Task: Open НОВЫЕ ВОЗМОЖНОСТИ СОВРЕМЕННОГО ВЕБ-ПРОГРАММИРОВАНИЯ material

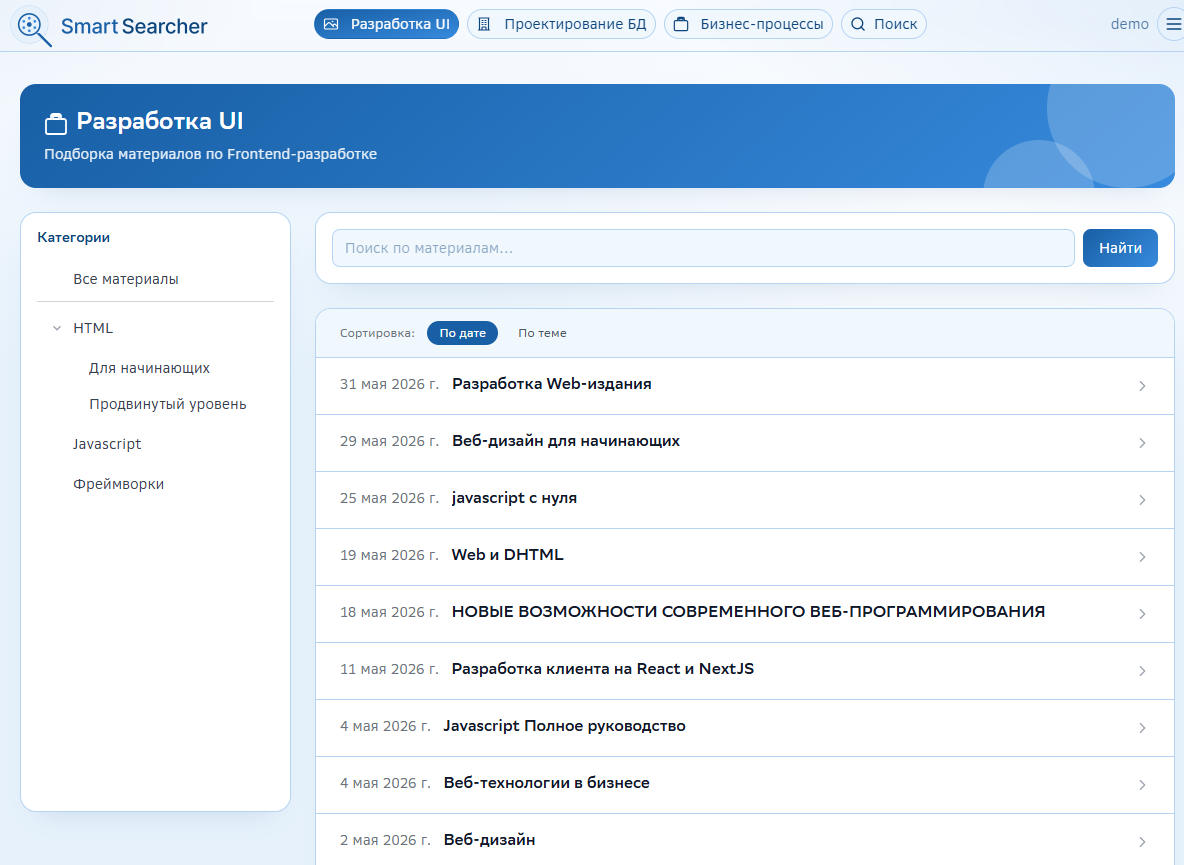Action: click(x=748, y=612)
